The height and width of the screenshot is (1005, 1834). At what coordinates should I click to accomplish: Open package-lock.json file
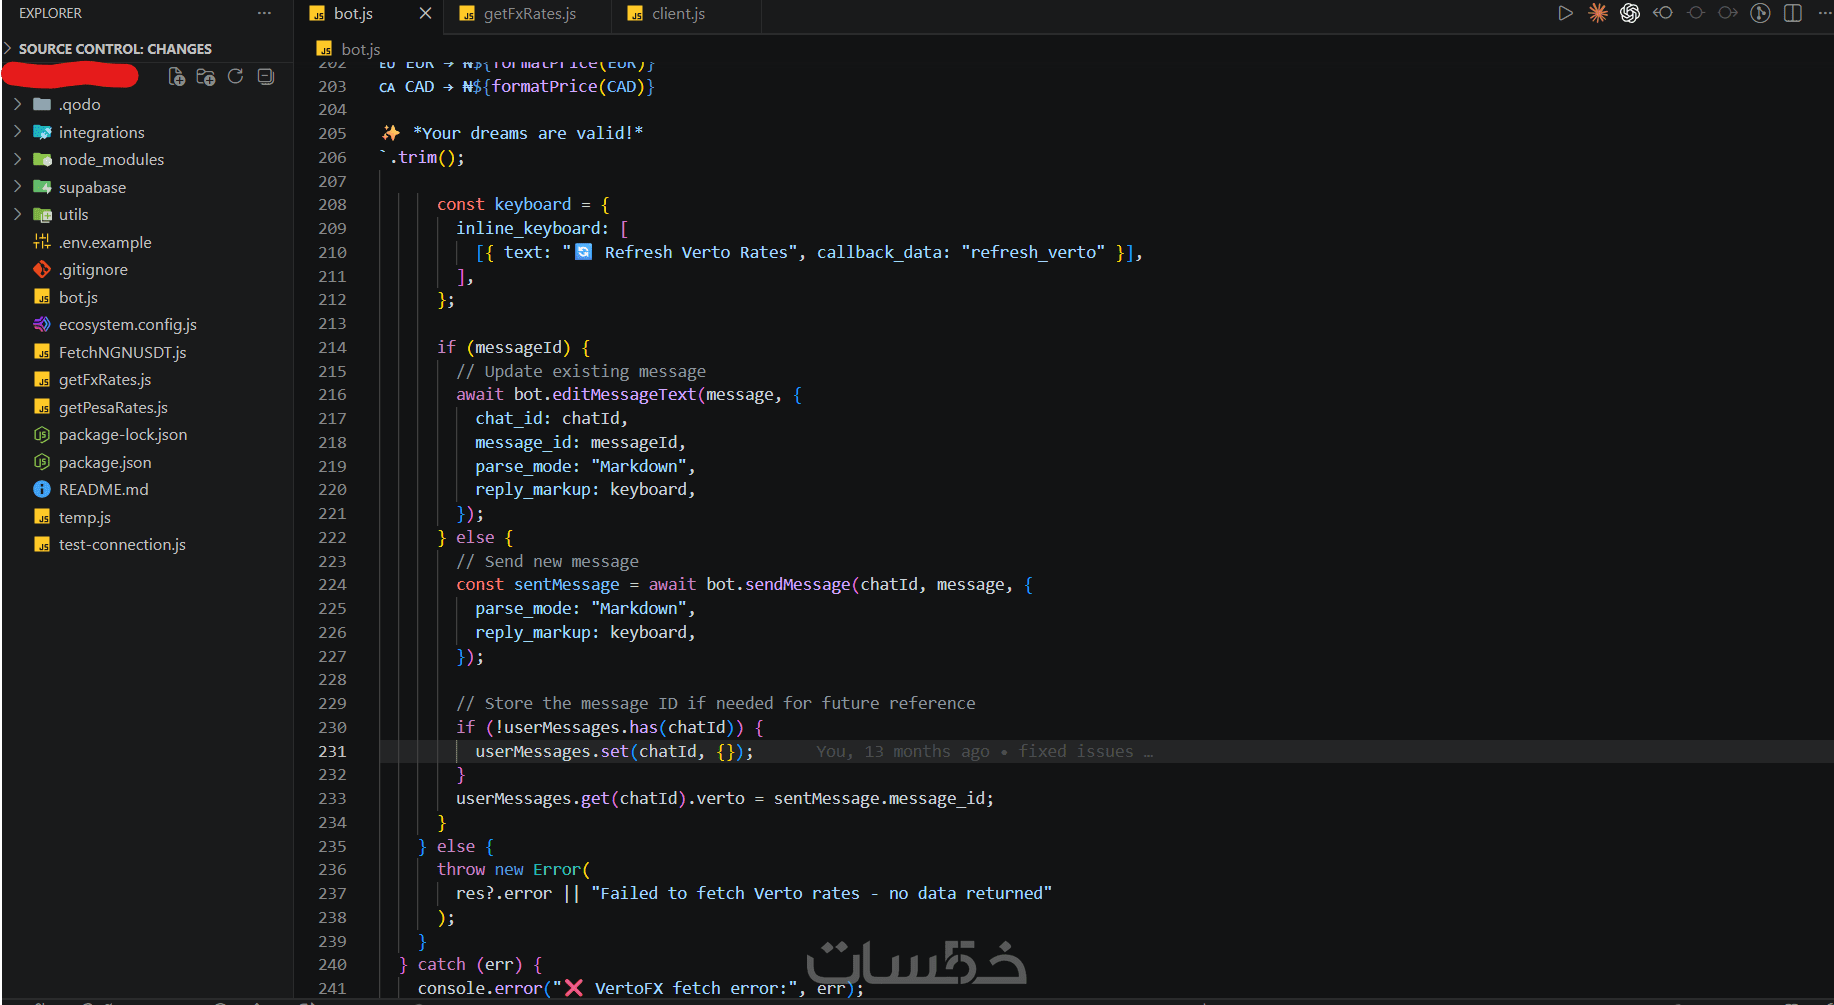pyautogui.click(x=123, y=434)
